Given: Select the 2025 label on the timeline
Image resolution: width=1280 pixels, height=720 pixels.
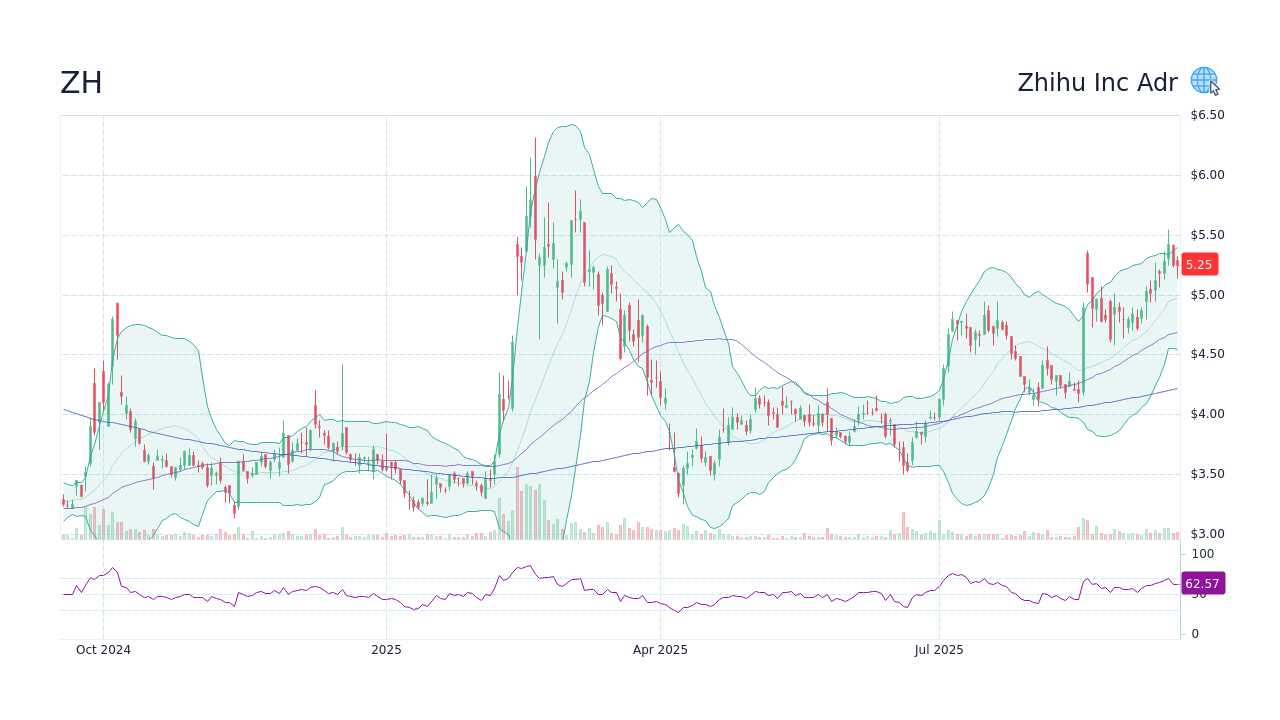Looking at the screenshot, I should 386,649.
